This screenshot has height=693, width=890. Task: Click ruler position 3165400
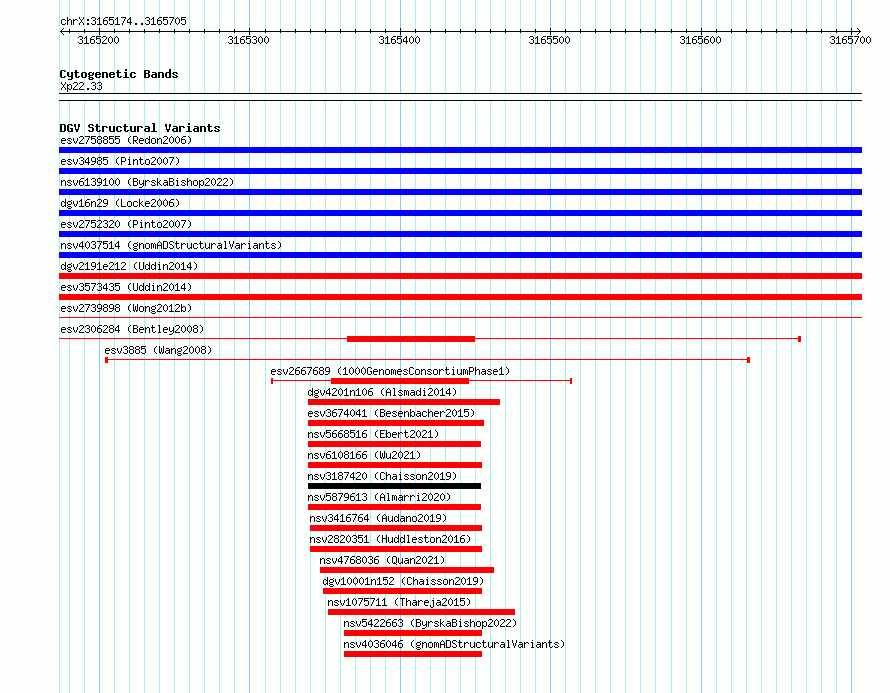coord(399,40)
